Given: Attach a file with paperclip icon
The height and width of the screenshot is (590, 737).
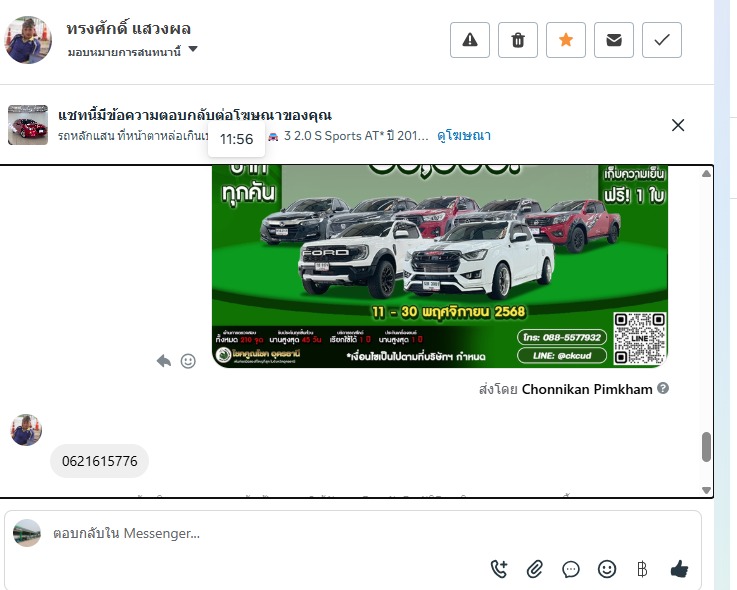Looking at the screenshot, I should pyautogui.click(x=534, y=569).
